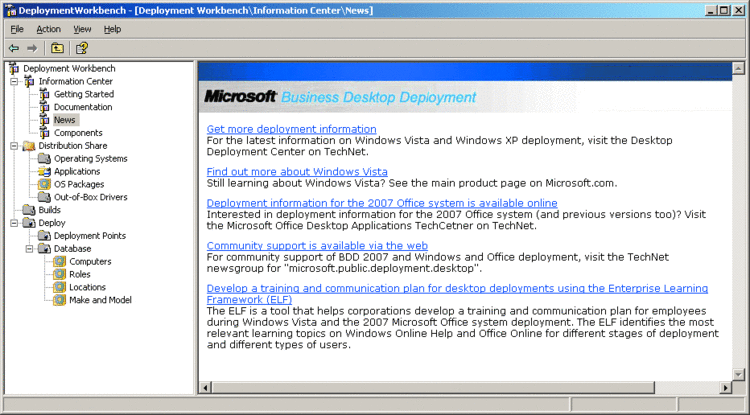This screenshot has width=750, height=415.
Task: Select the Make and Model tree label
Action: [x=100, y=300]
